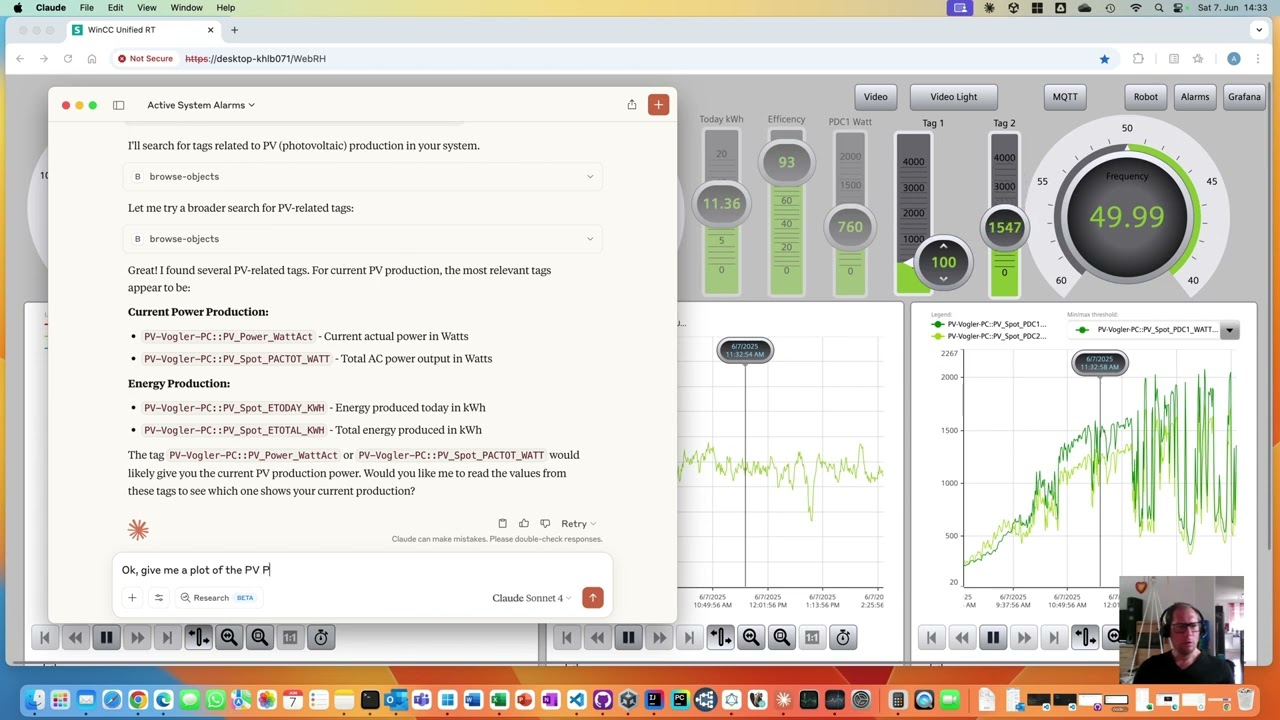
Task: Zoom out on the left trend chart
Action: pos(260,637)
